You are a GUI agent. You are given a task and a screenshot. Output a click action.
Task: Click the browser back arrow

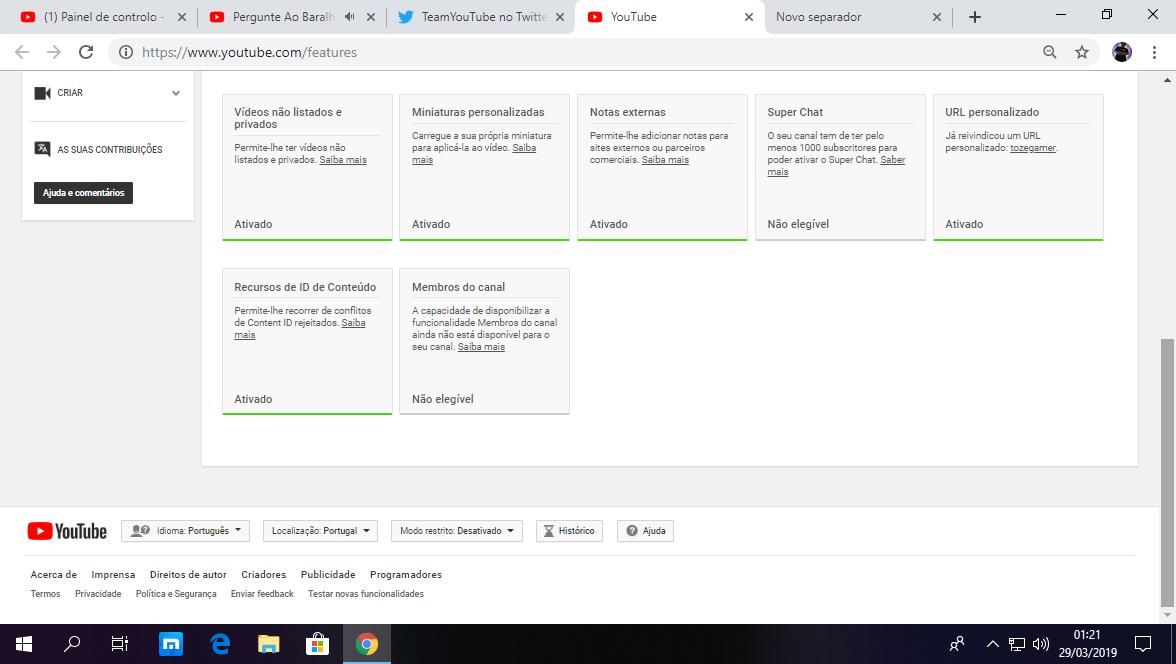(x=22, y=52)
